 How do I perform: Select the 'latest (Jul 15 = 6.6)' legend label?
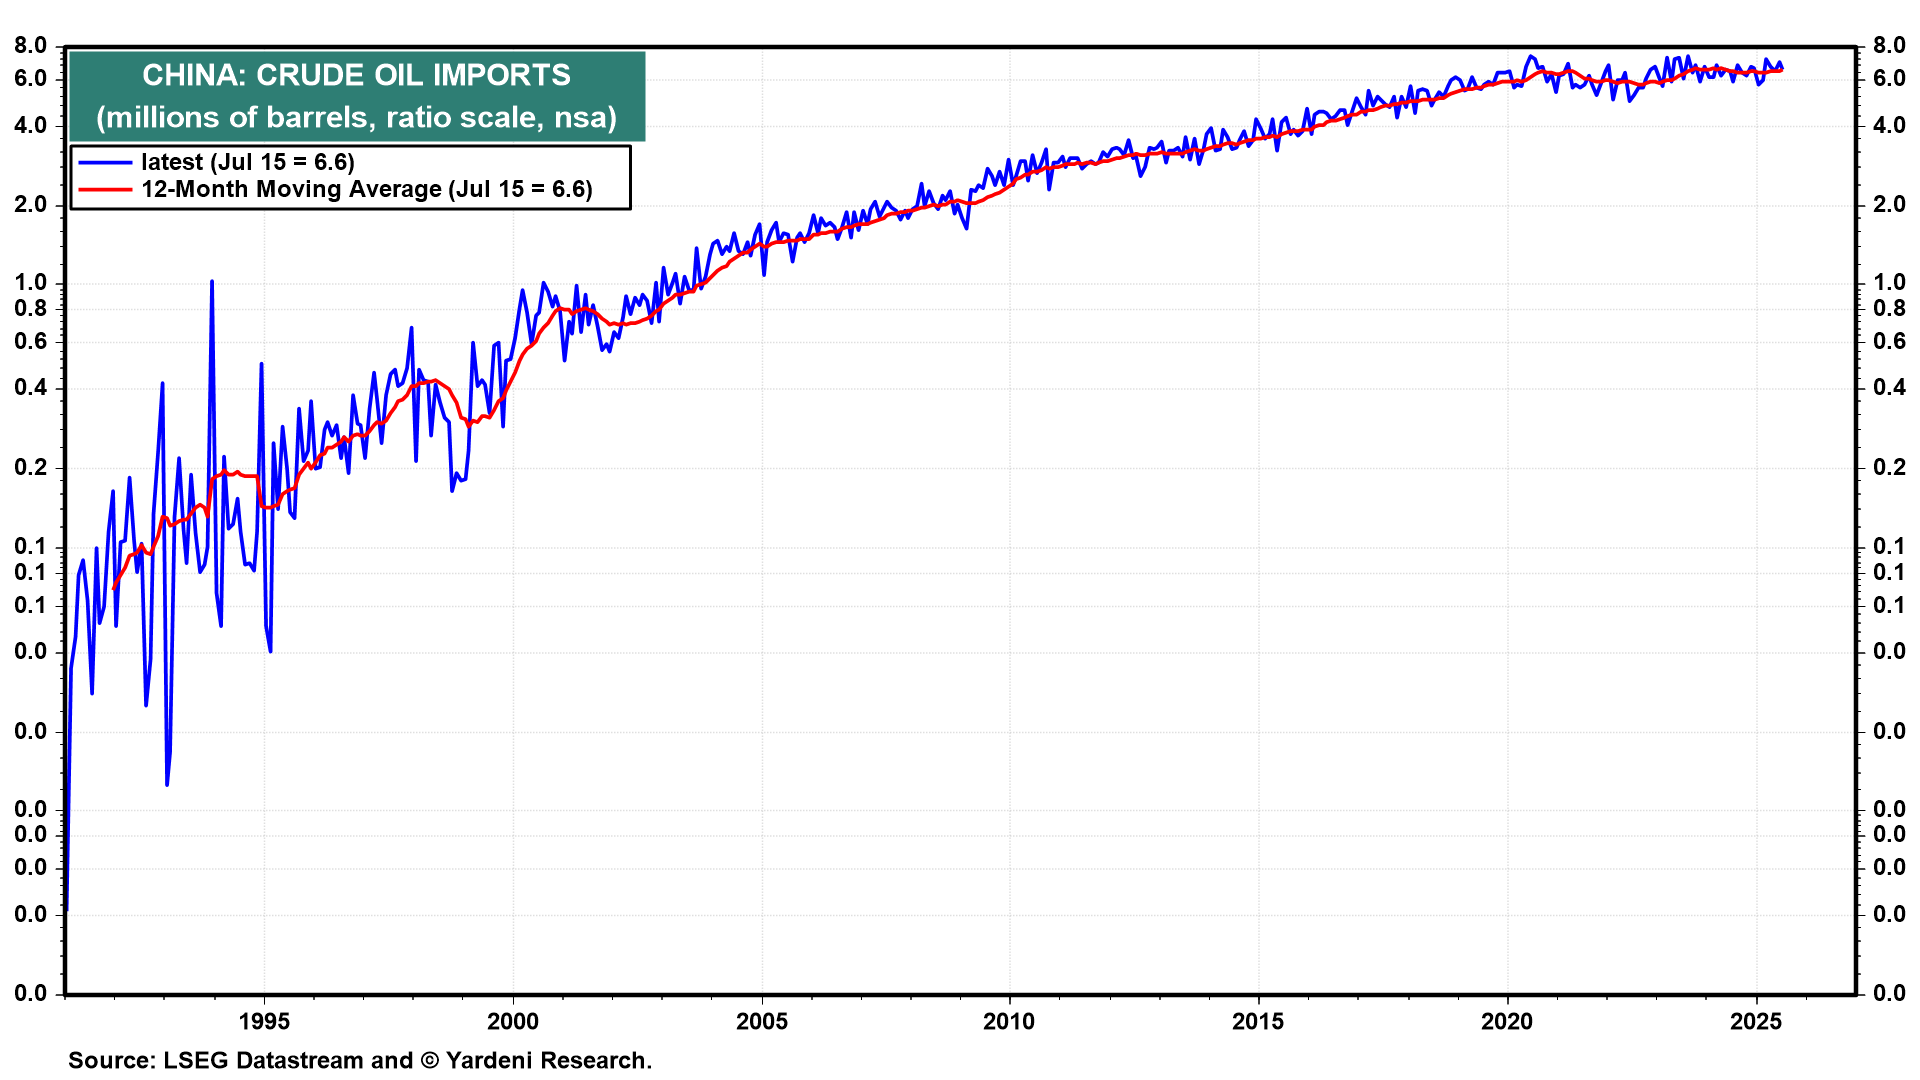pos(248,162)
